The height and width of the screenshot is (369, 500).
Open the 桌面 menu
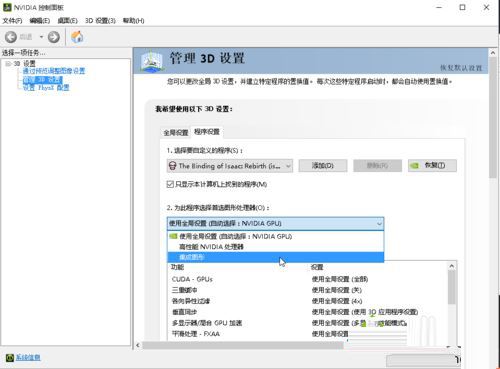pyautogui.click(x=67, y=21)
